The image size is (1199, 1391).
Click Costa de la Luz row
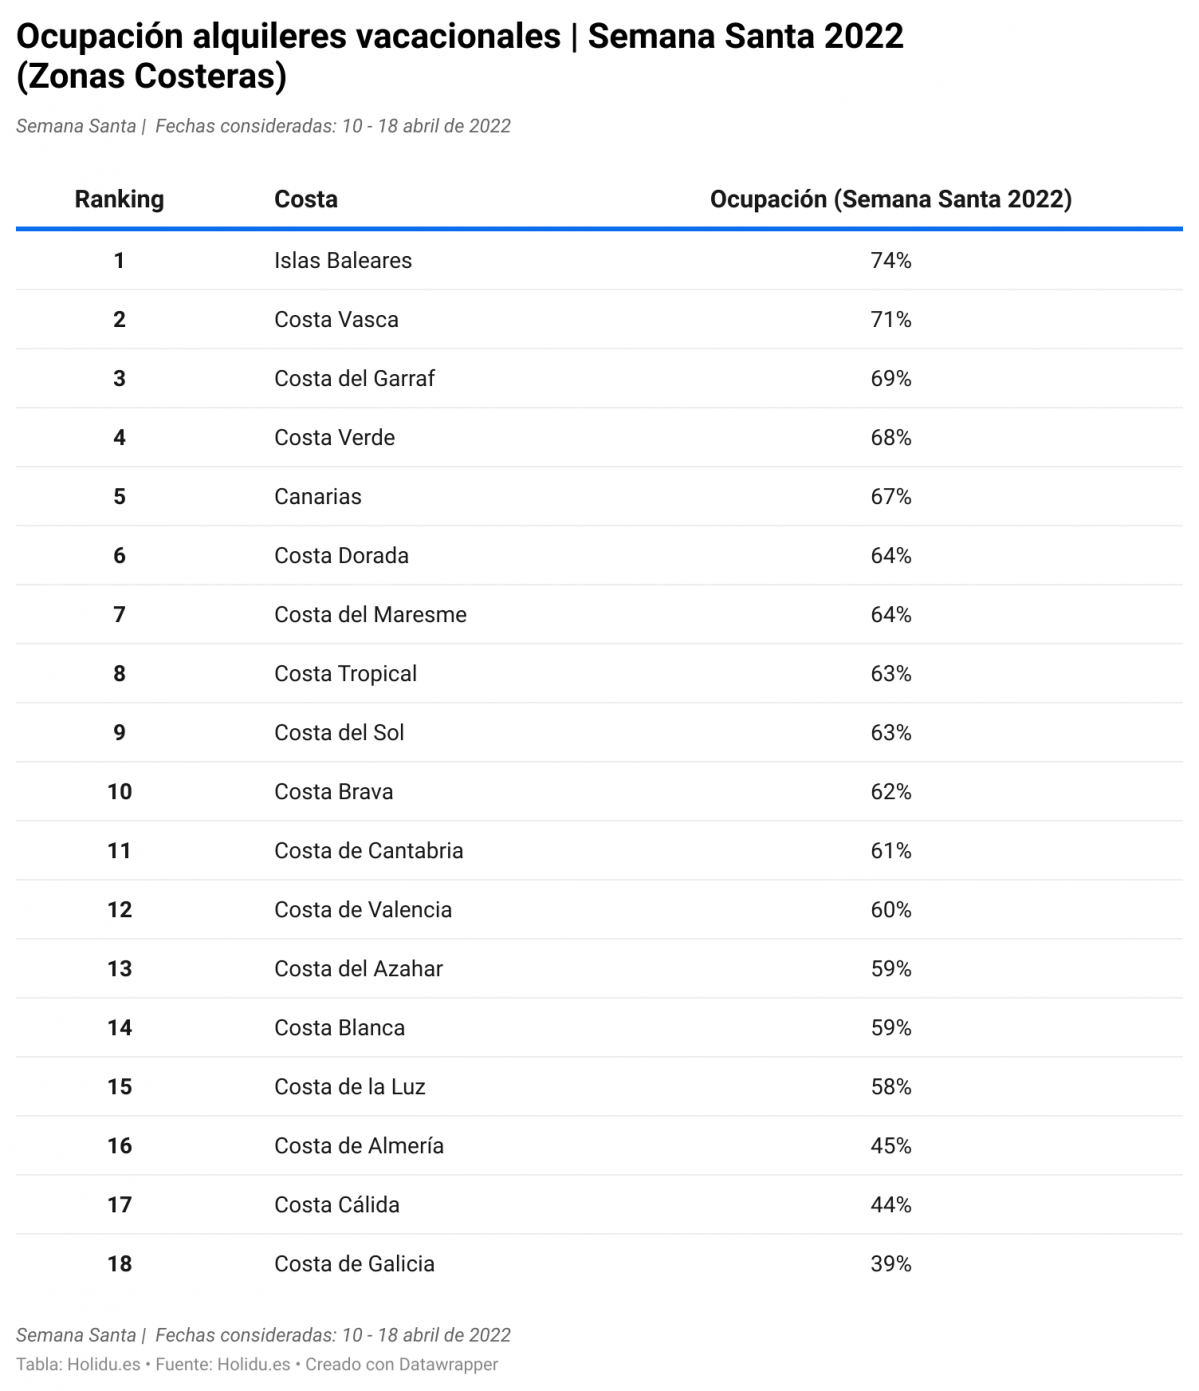(599, 1087)
